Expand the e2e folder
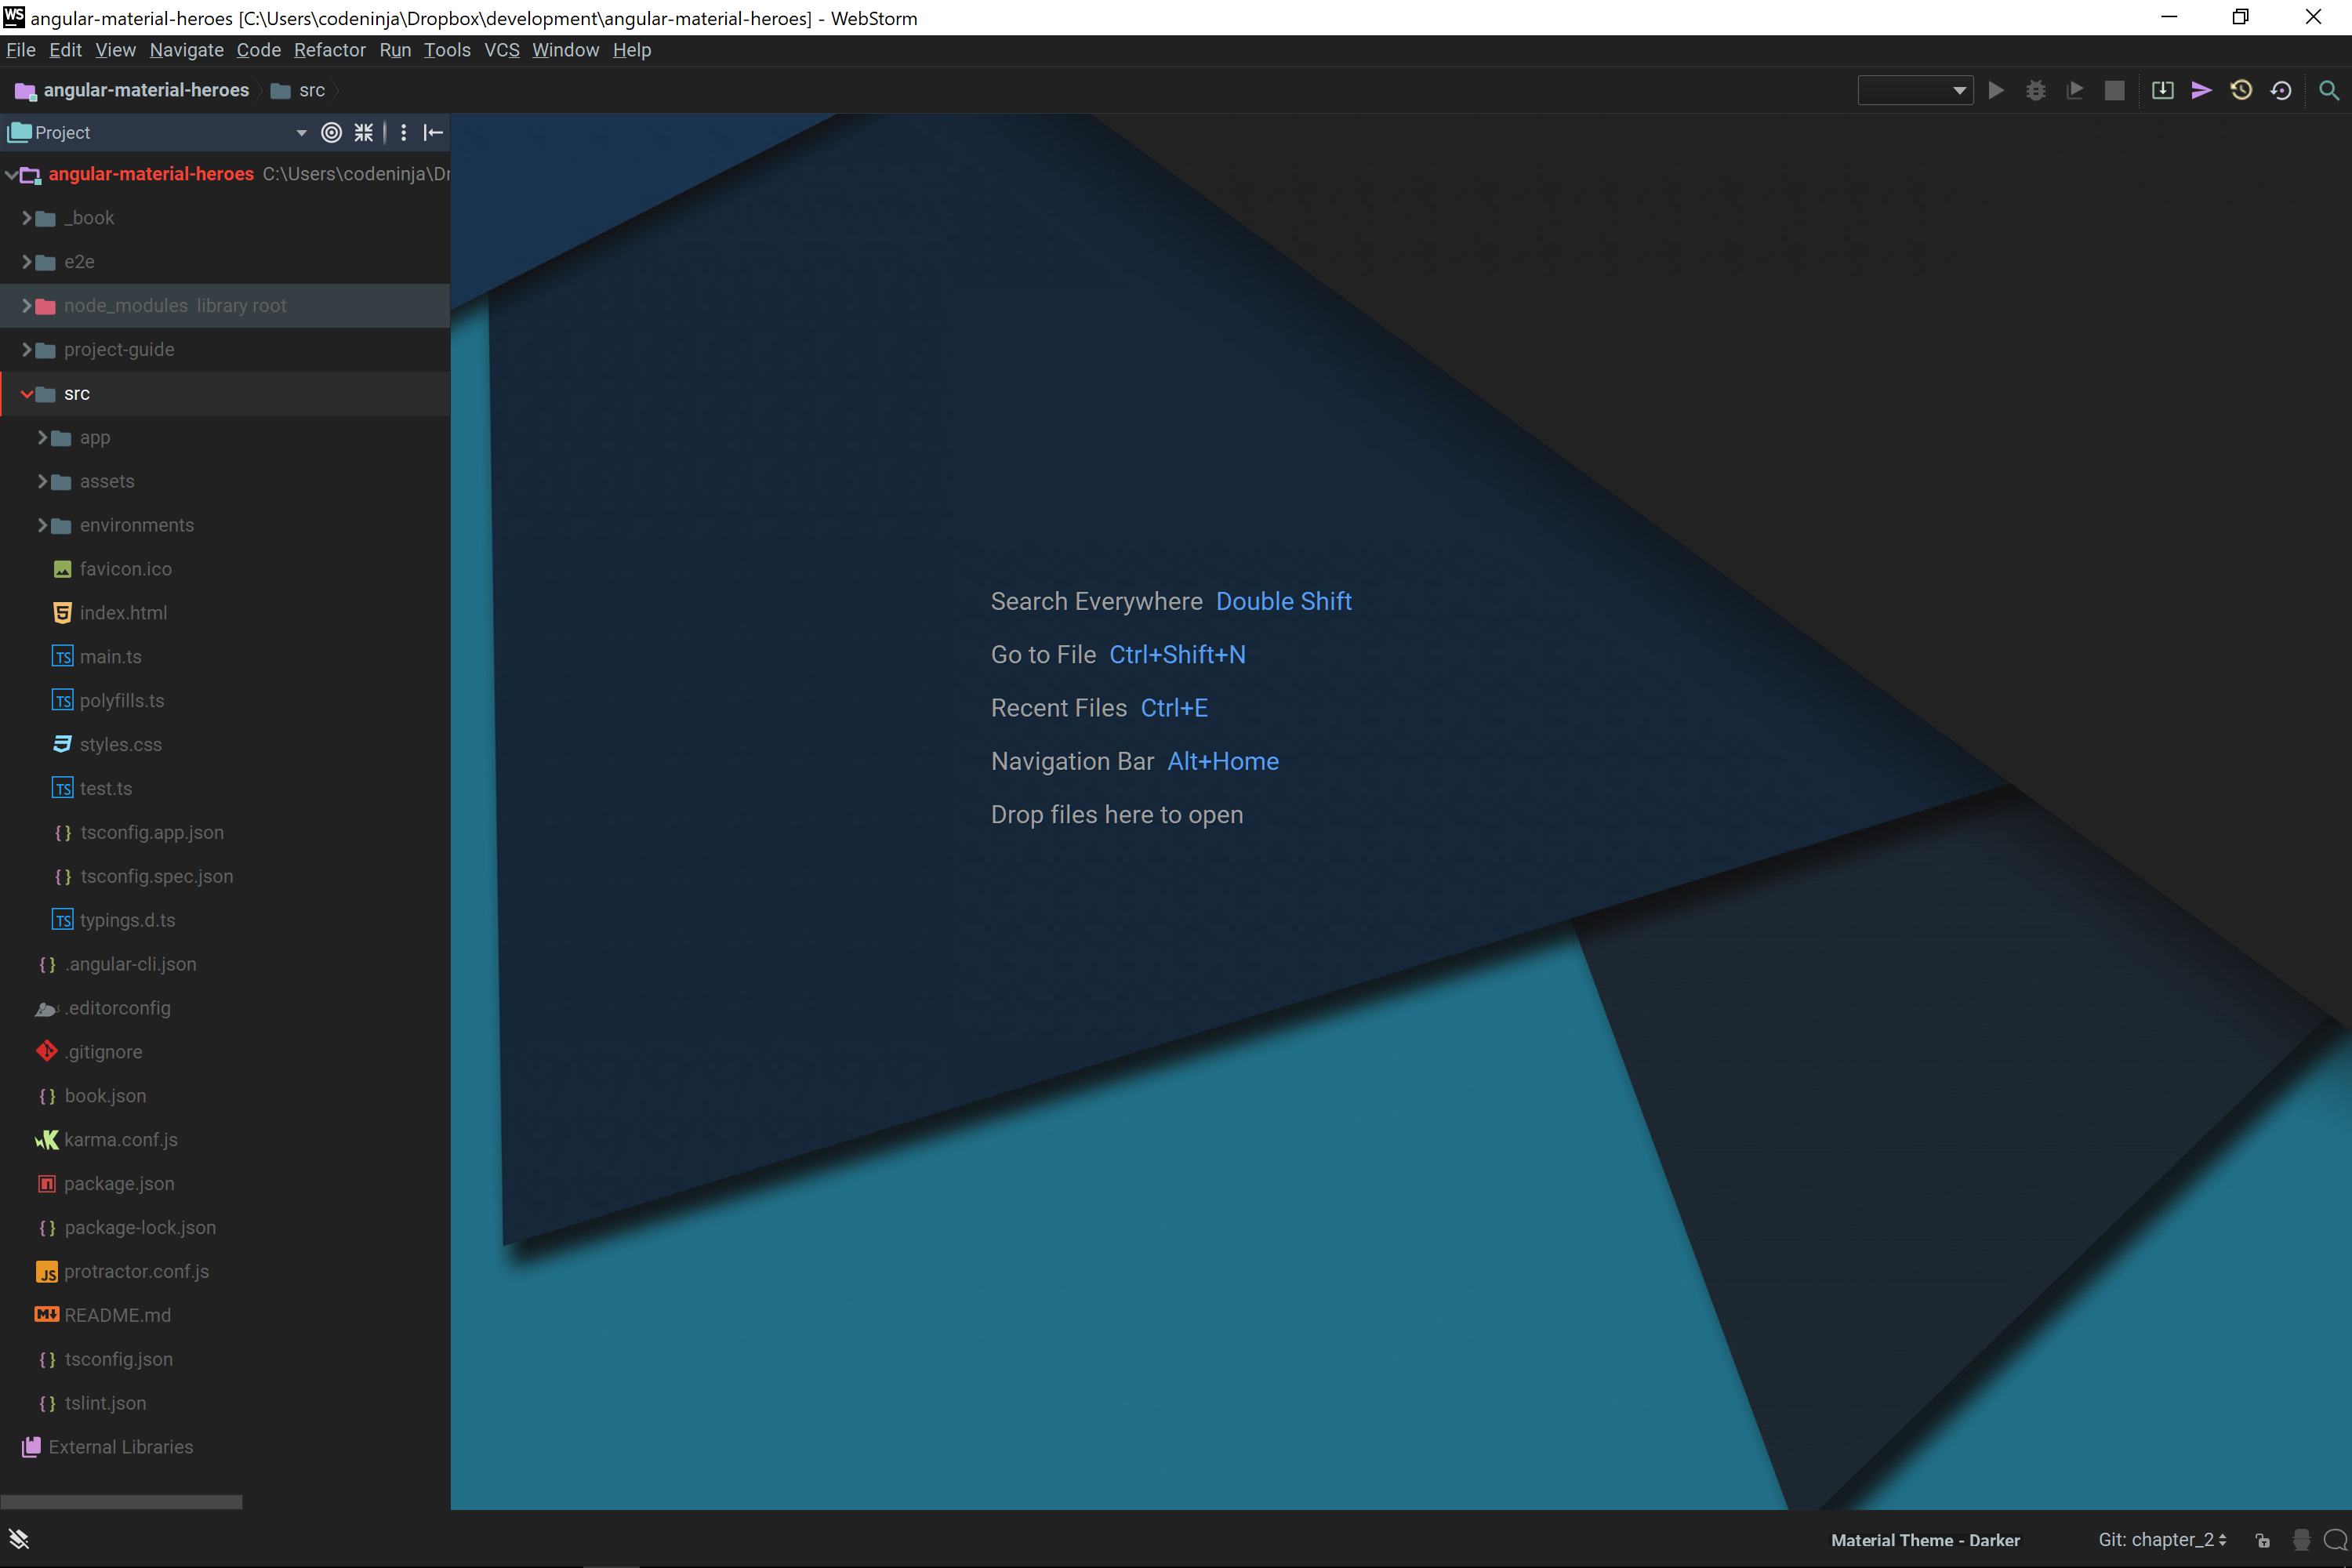 tap(27, 261)
